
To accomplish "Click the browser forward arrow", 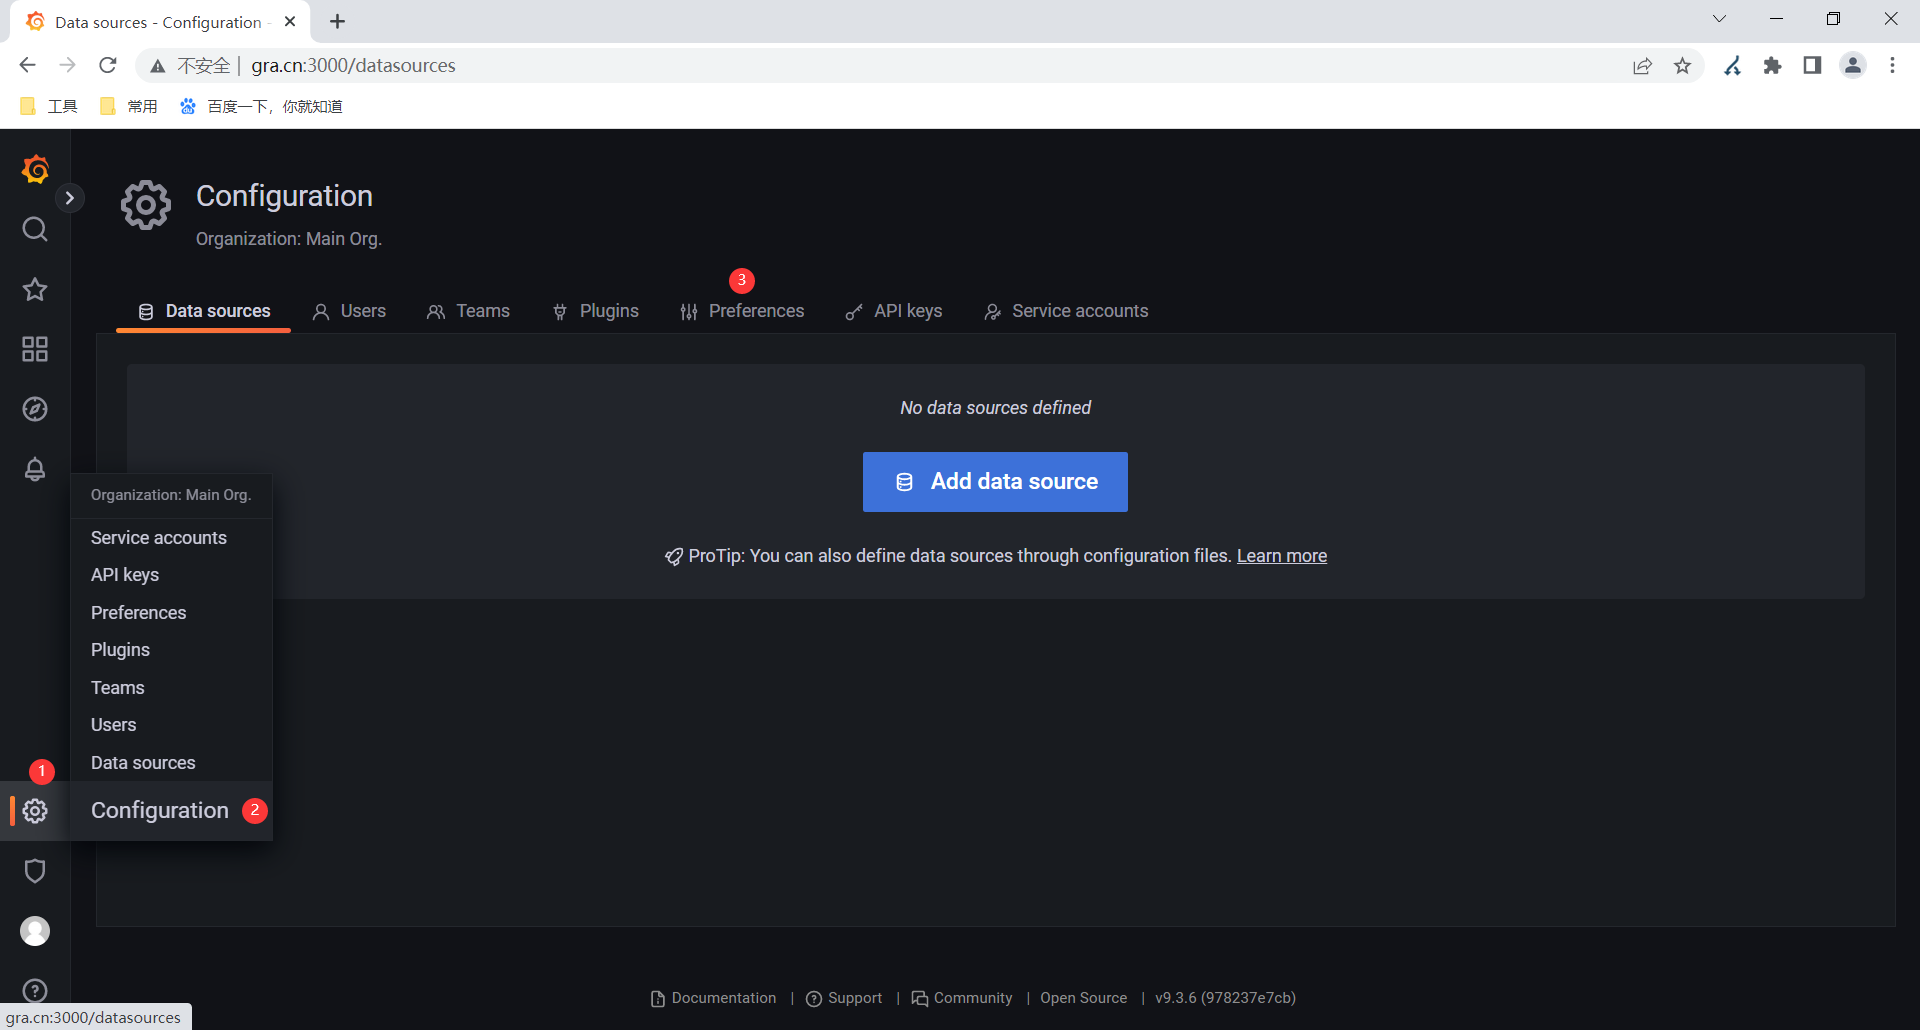I will click(x=67, y=65).
